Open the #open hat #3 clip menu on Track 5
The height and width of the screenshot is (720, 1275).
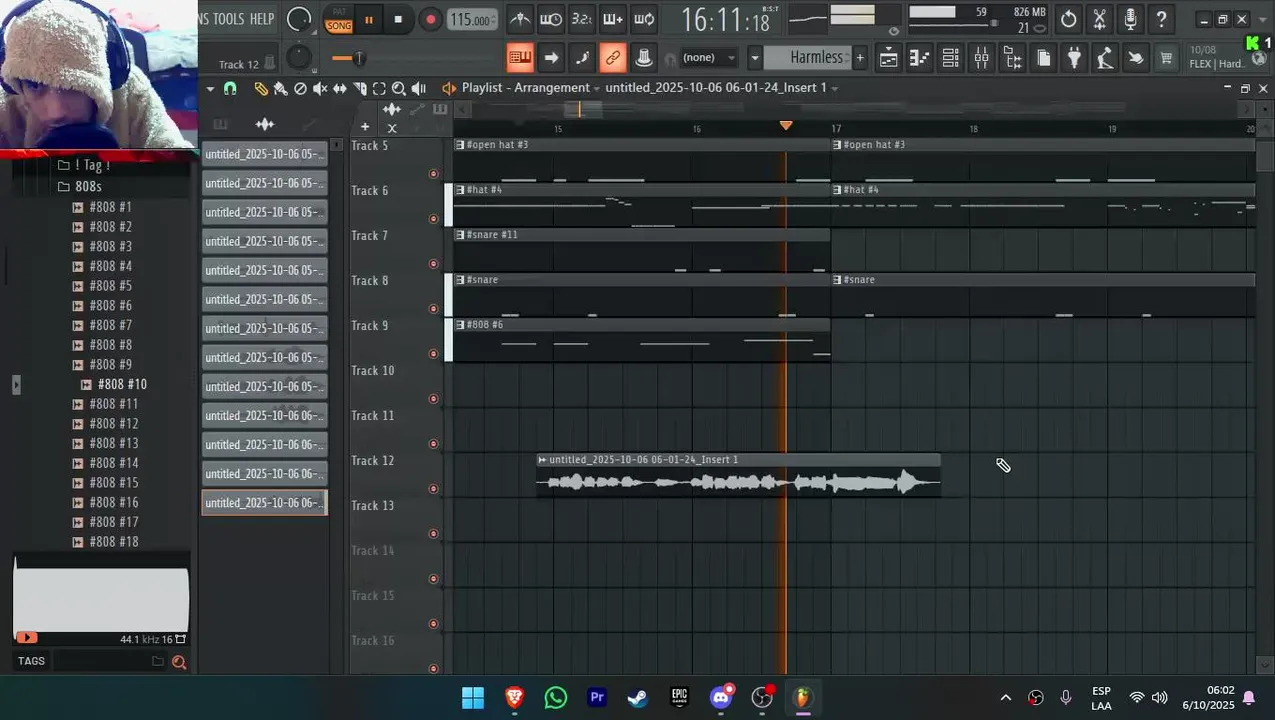[x=460, y=145]
